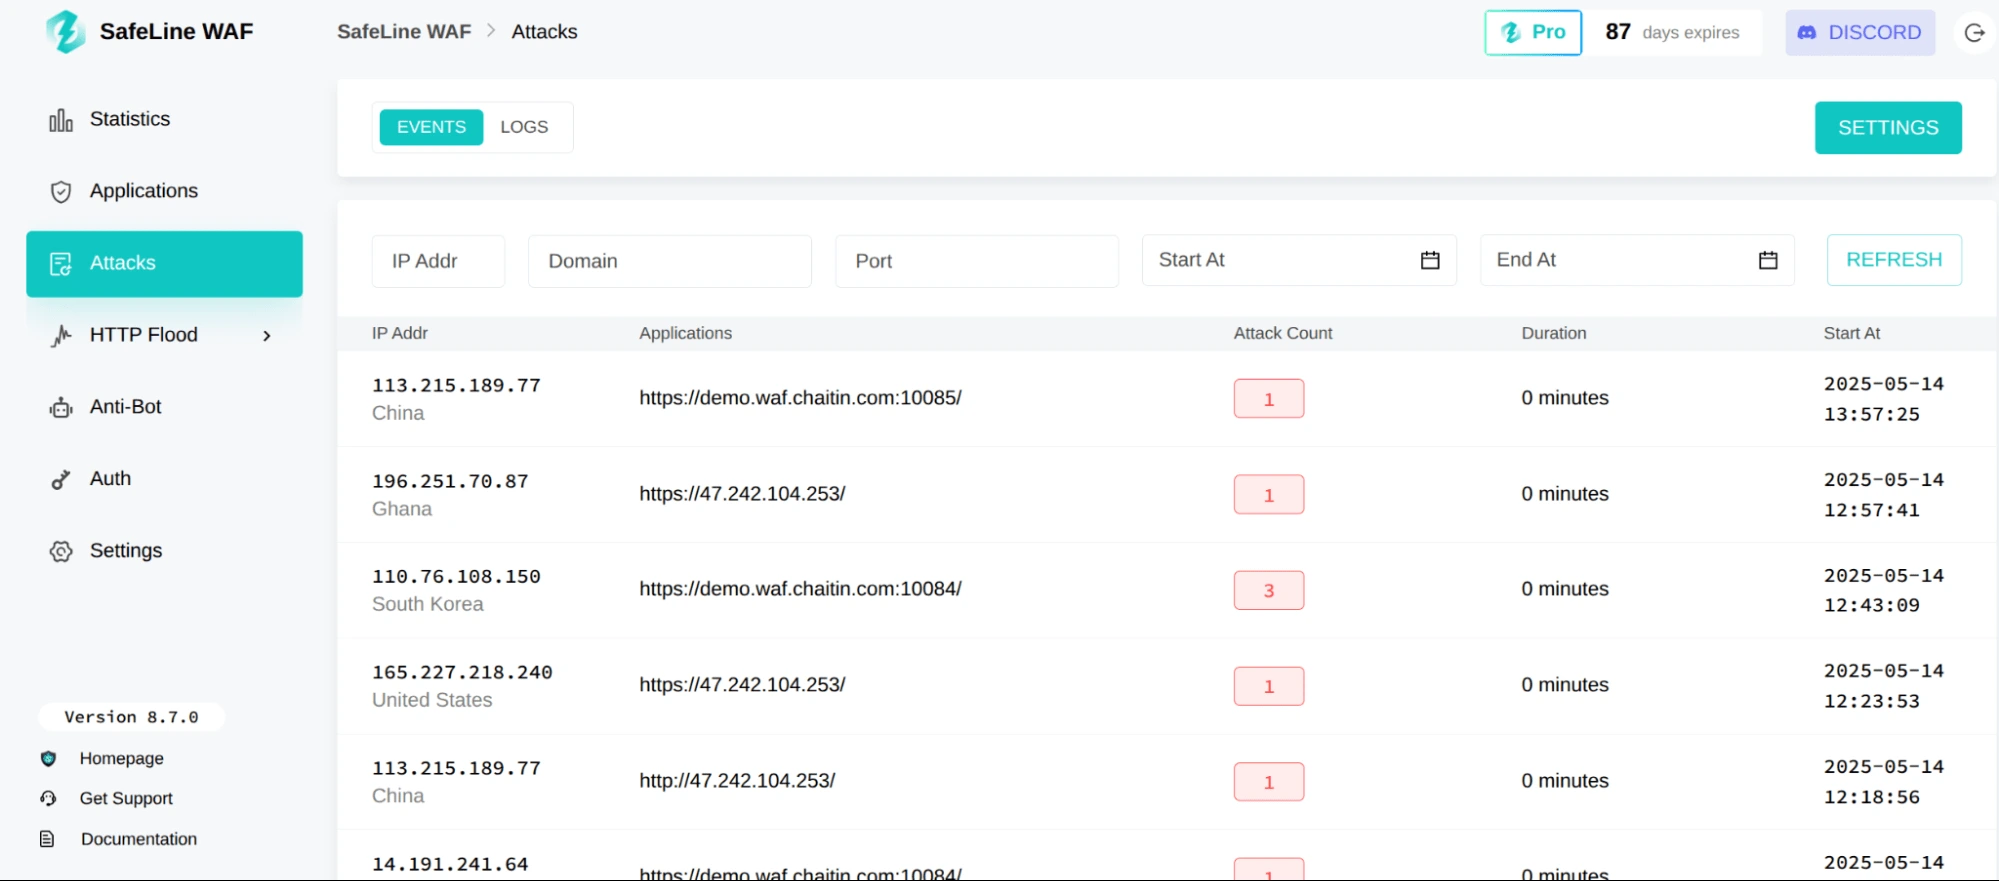Switch to the LOGS tab
Image resolution: width=1999 pixels, height=881 pixels.
coord(524,127)
